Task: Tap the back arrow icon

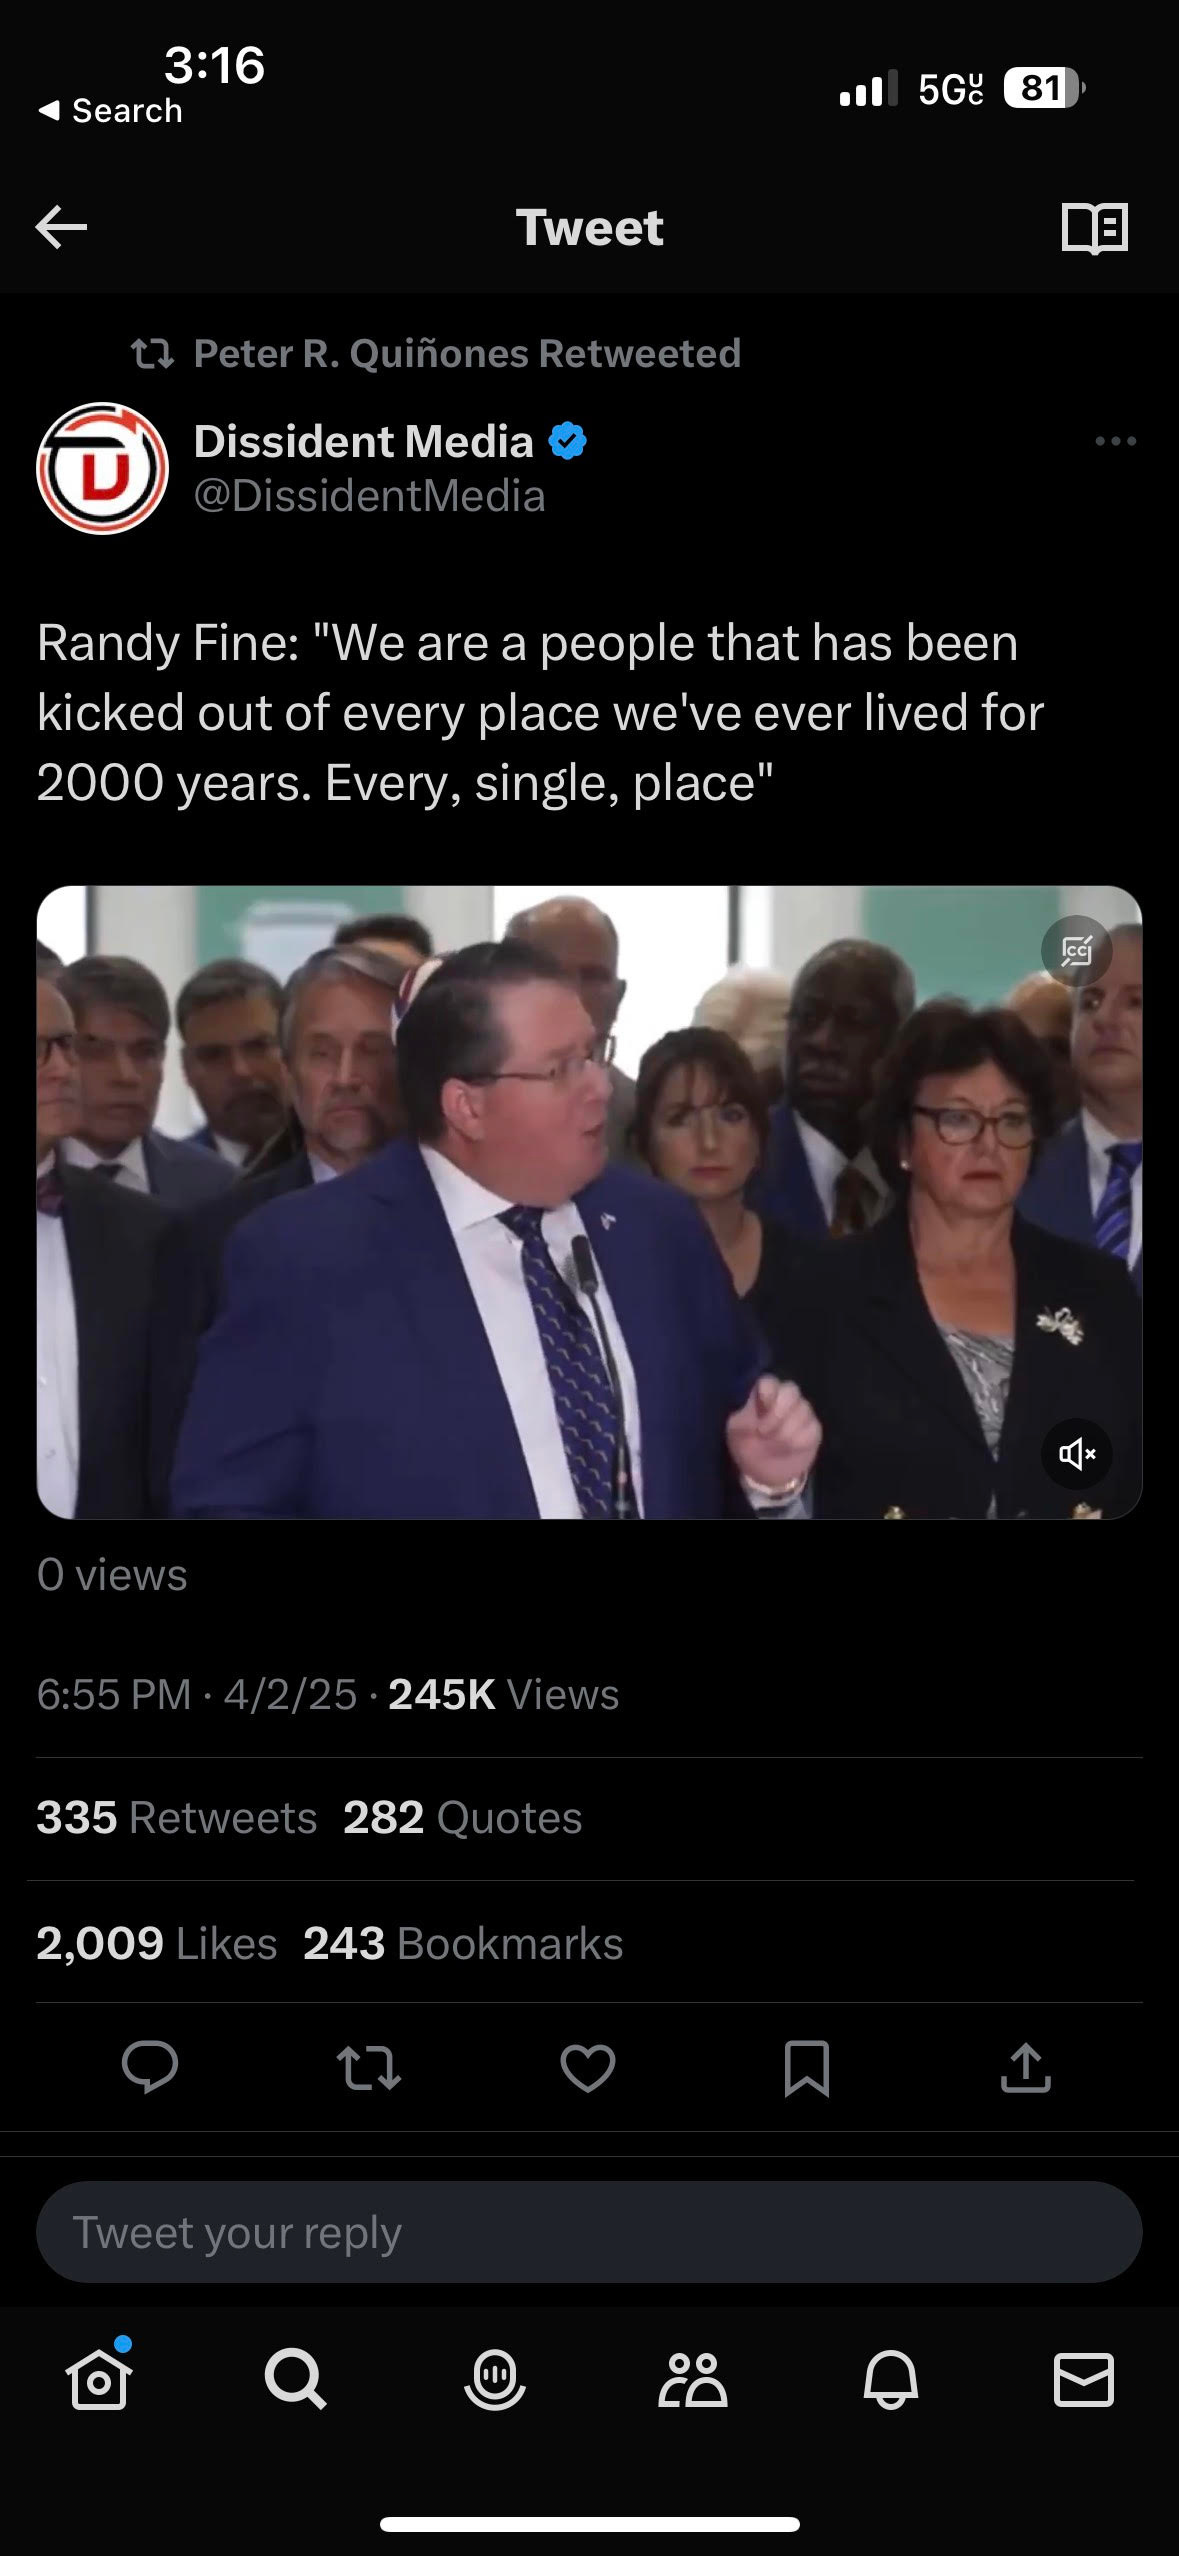Action: (x=61, y=228)
